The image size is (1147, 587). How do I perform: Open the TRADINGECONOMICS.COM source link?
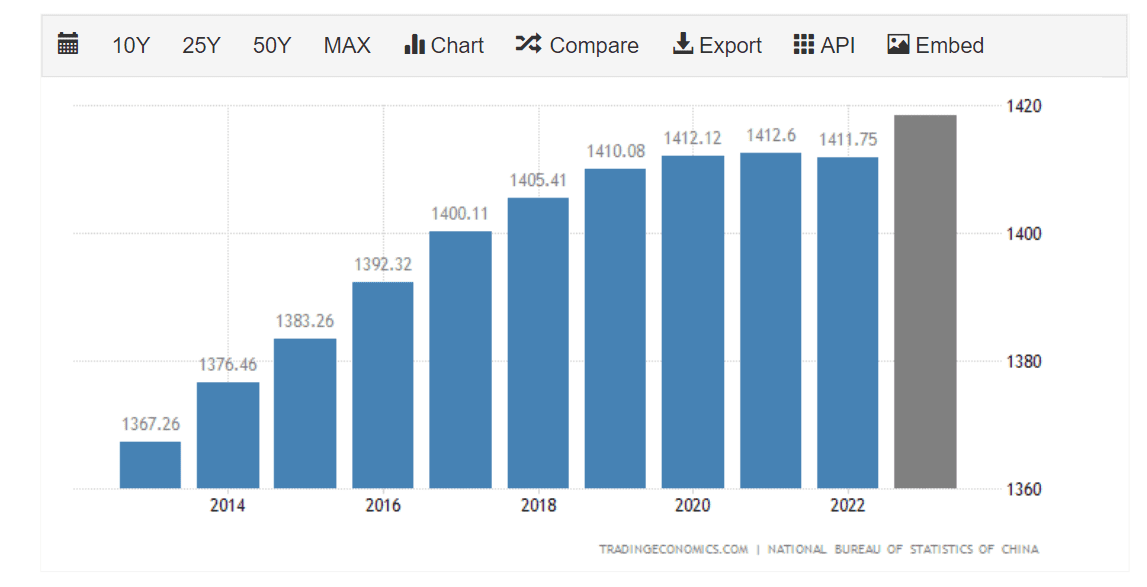pos(673,549)
